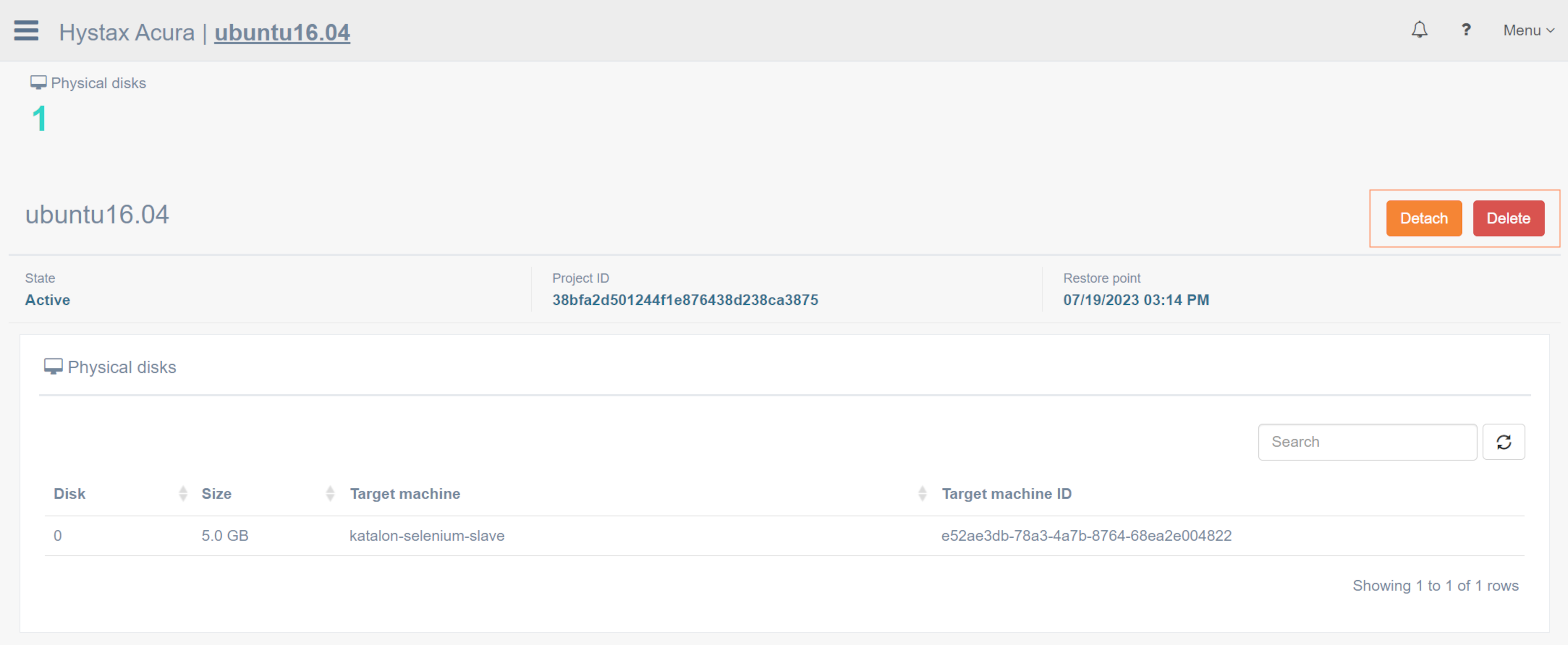Focus the Search input field
1568x645 pixels.
tap(1367, 442)
